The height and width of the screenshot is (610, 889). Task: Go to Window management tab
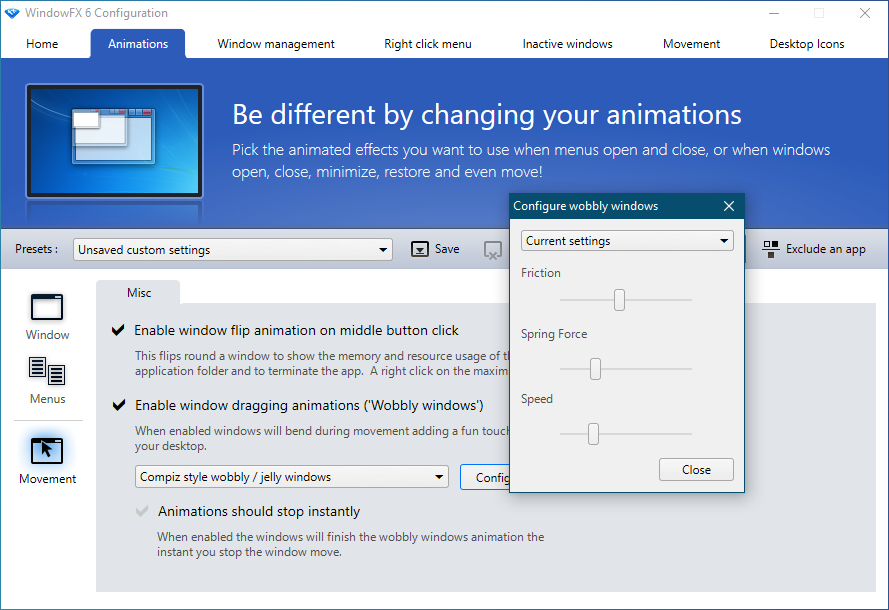276,44
